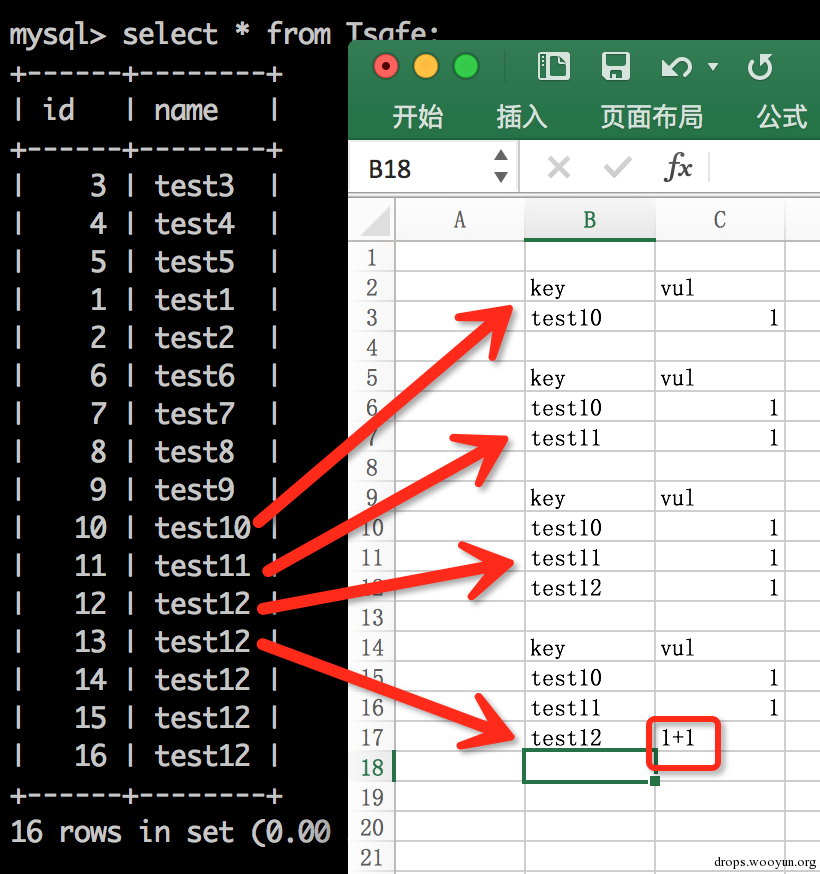Screen dimensions: 820x874
Task: Click the green fill handle of B18
Action: [654, 781]
